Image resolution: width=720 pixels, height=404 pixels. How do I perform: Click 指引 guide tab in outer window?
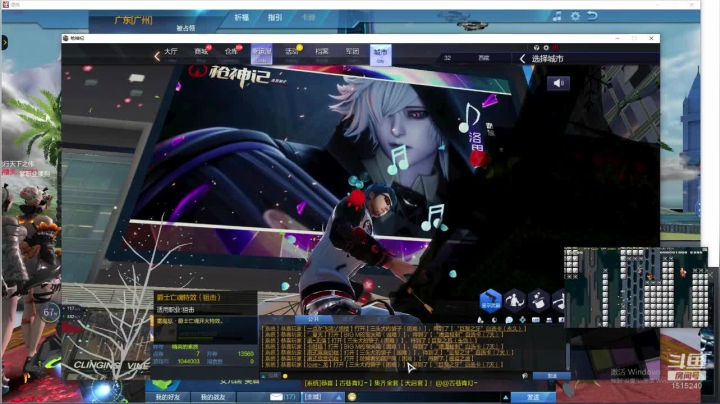(275, 17)
